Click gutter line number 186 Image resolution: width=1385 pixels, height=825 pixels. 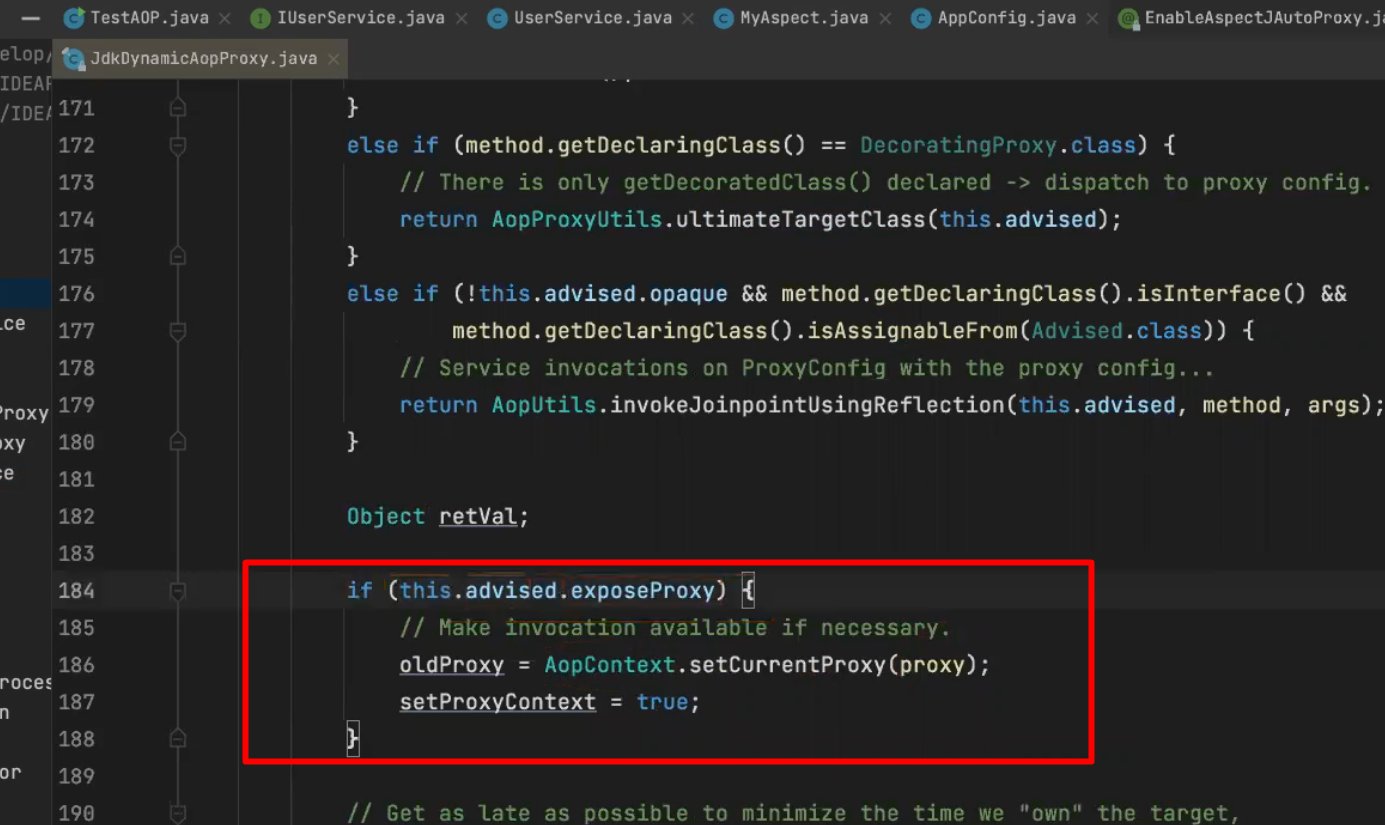77,665
